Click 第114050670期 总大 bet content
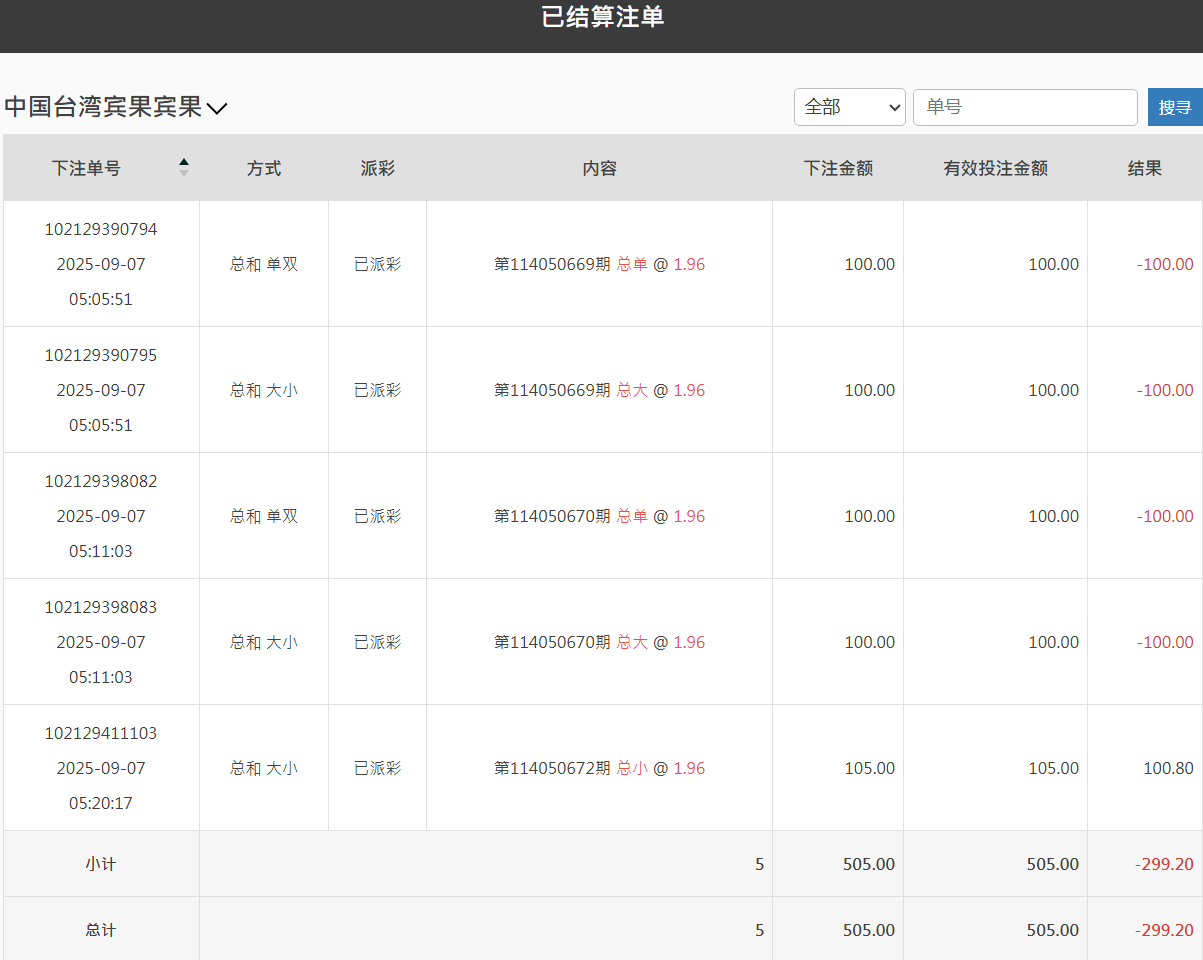1203x960 pixels. 599,642
